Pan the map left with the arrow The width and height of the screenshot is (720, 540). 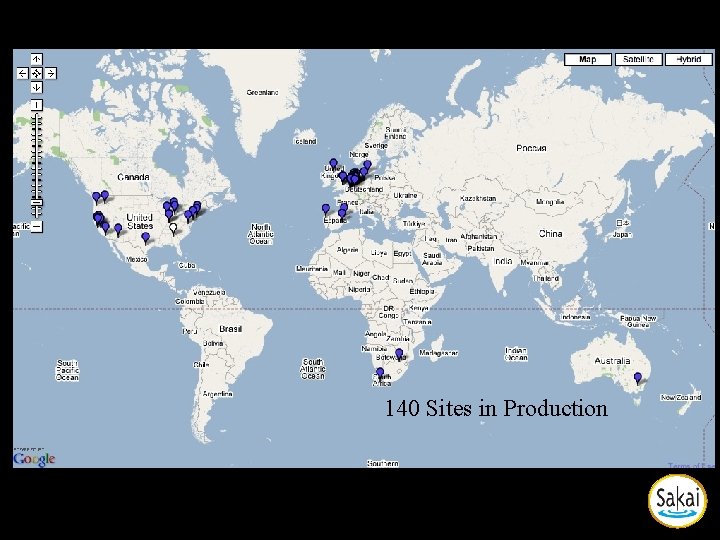[x=22, y=73]
